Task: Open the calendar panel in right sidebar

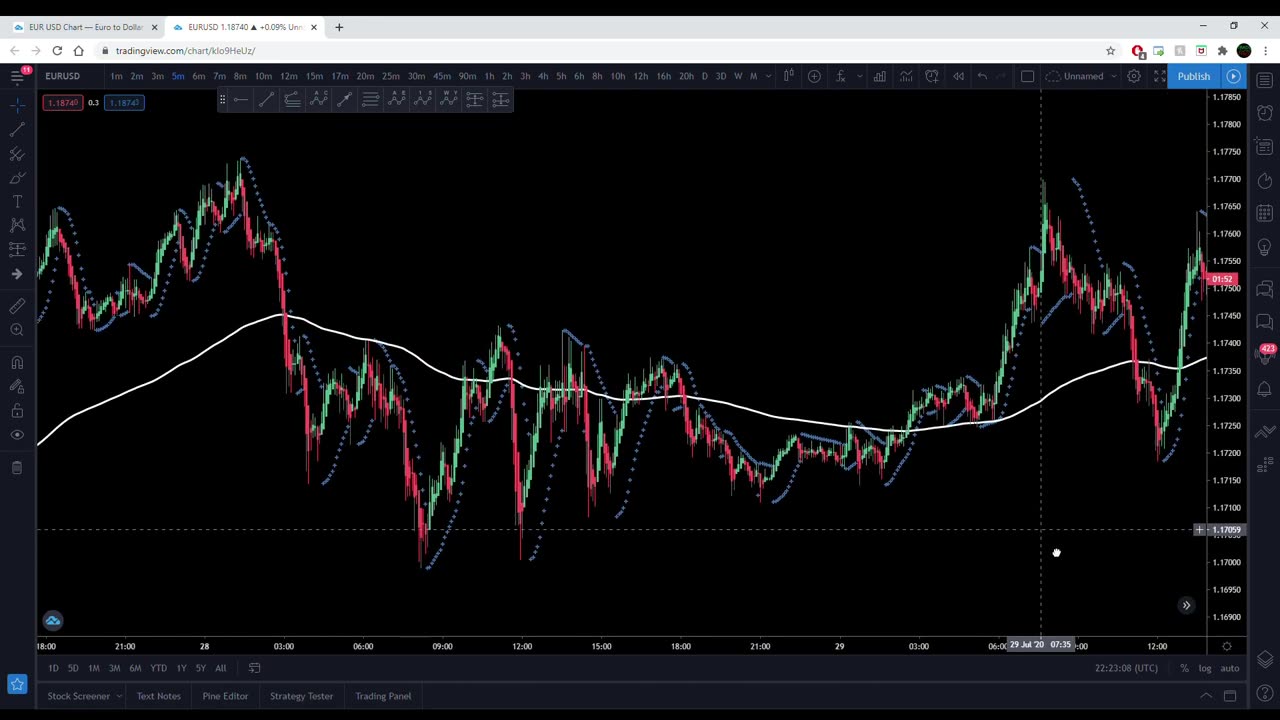Action: 1265,213
